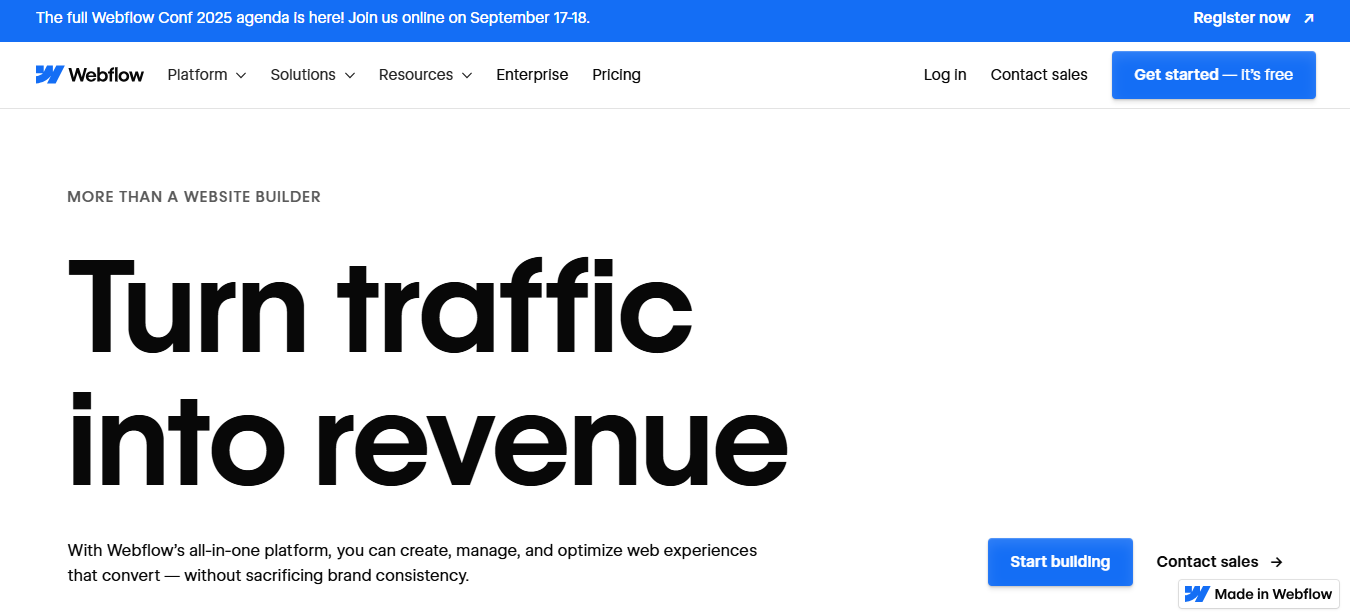Click Get started — it's free button

[1214, 75]
